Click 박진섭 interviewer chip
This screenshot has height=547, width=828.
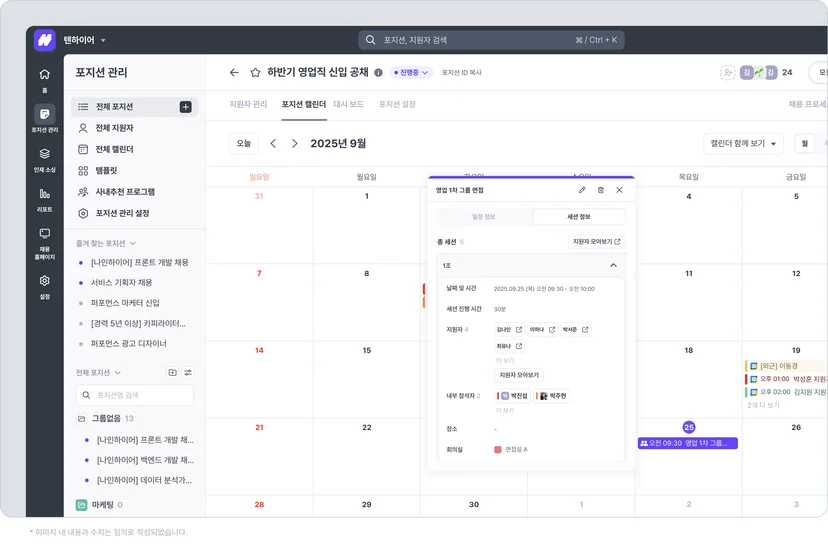tap(513, 396)
